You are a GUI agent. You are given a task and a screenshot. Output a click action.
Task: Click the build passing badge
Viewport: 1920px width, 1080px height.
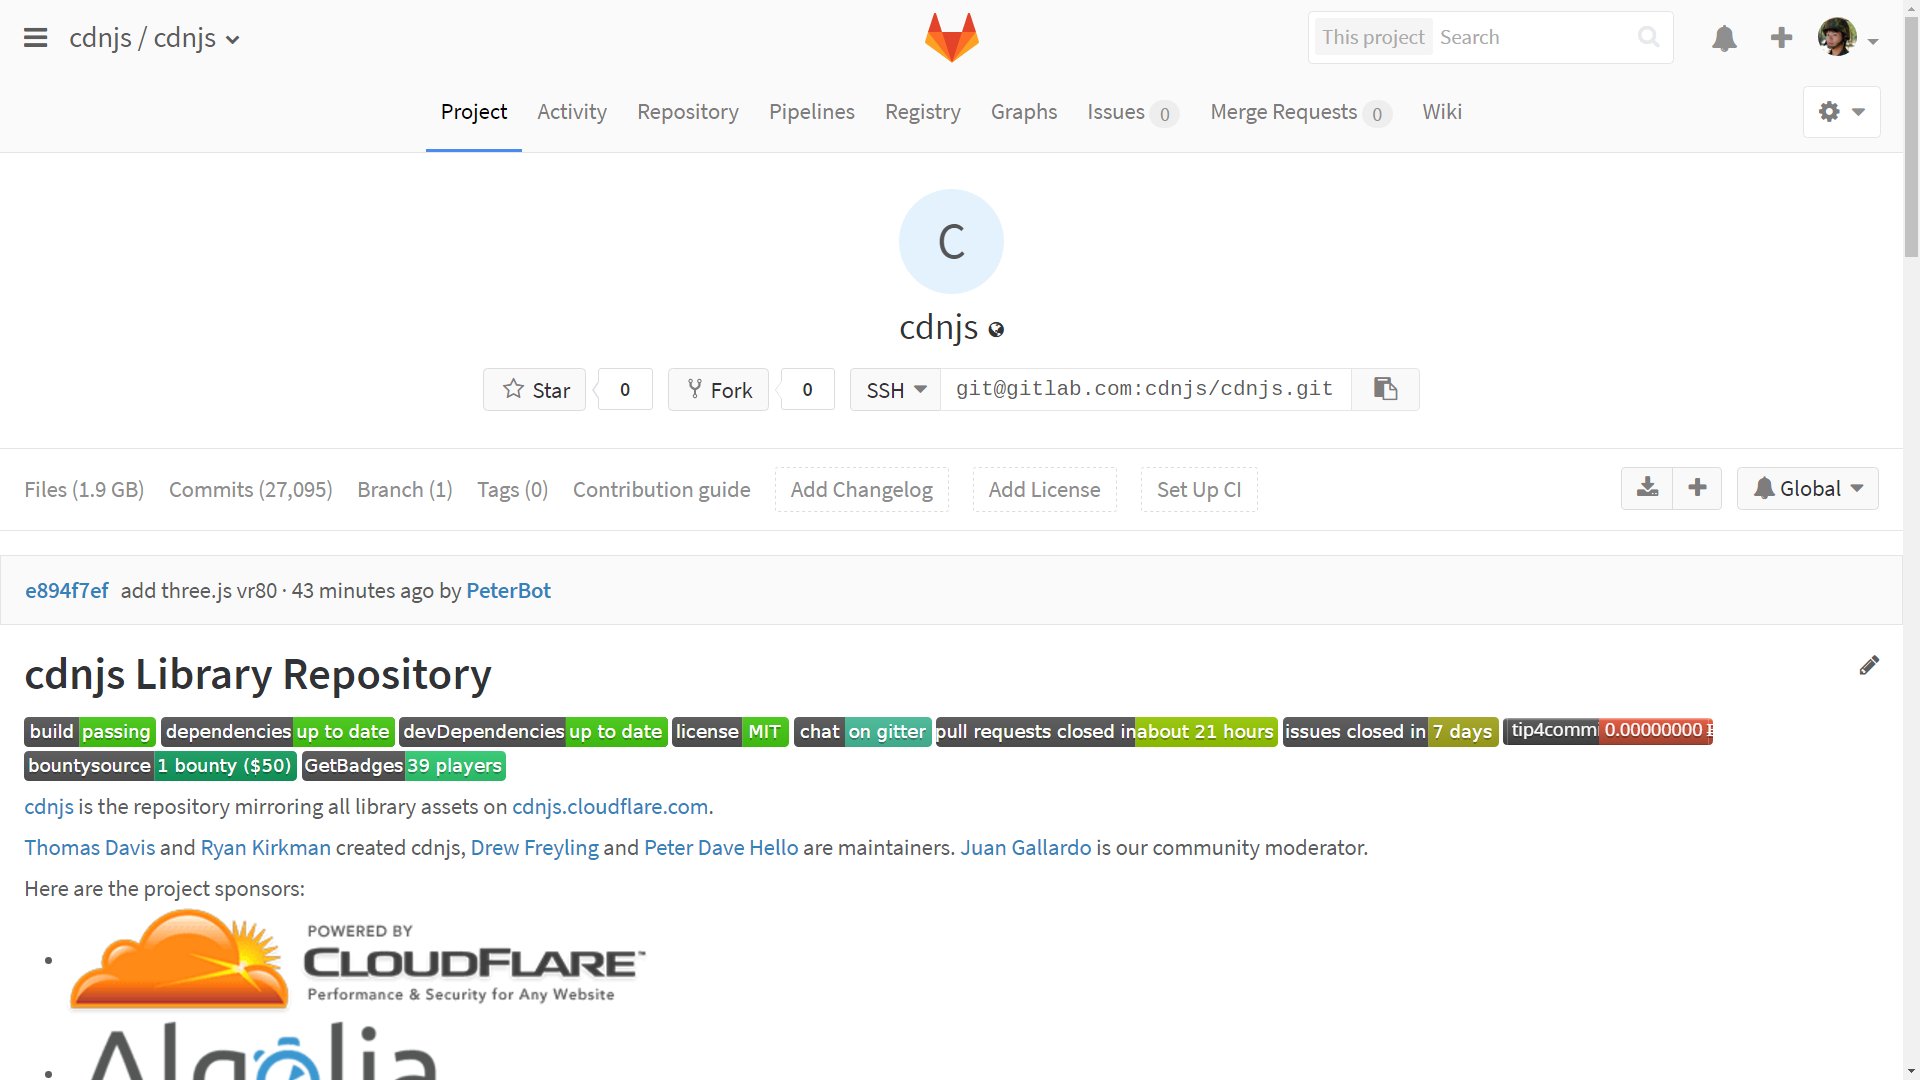click(x=90, y=732)
